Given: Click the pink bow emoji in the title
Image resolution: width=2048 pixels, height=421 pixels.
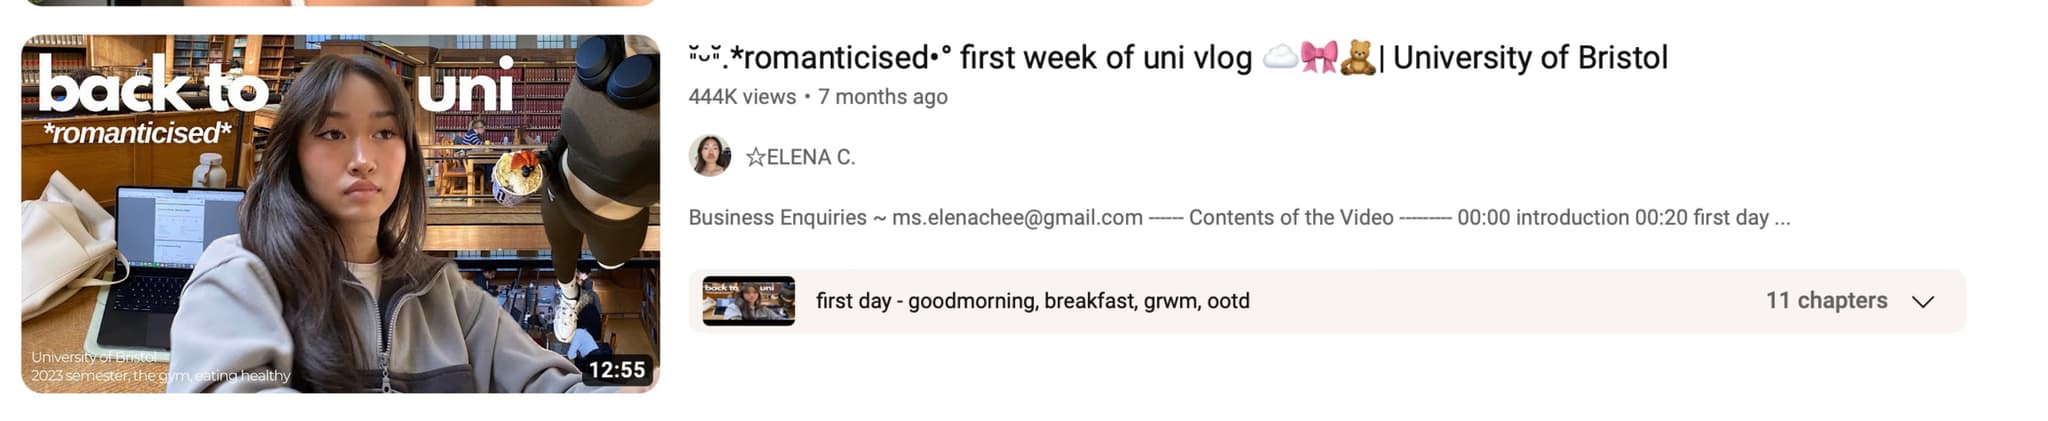Looking at the screenshot, I should pos(1319,58).
